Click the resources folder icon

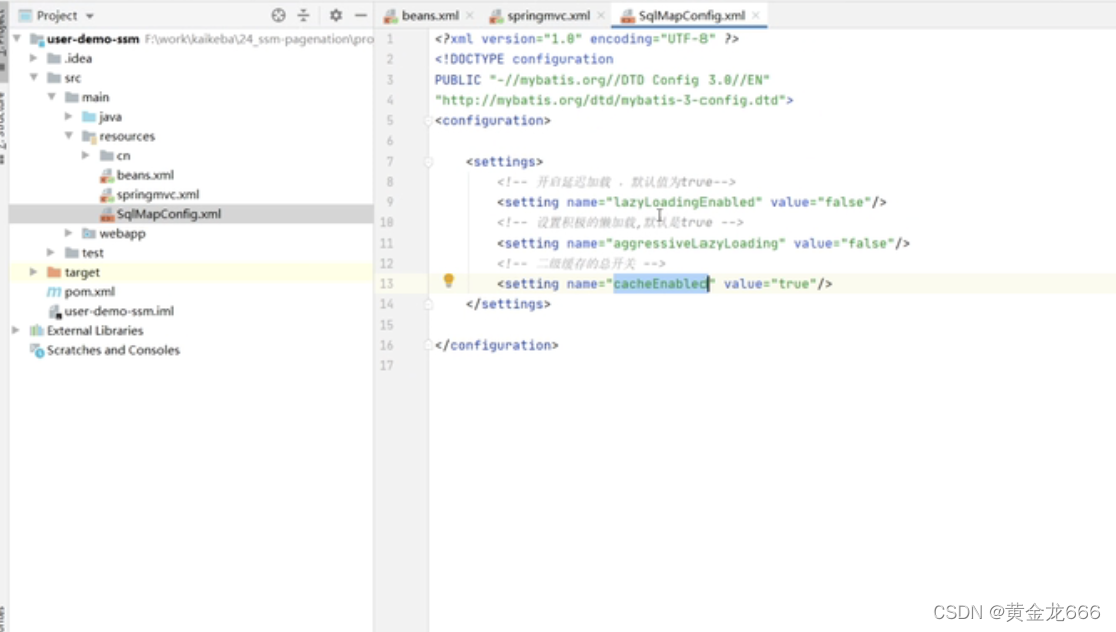89,136
